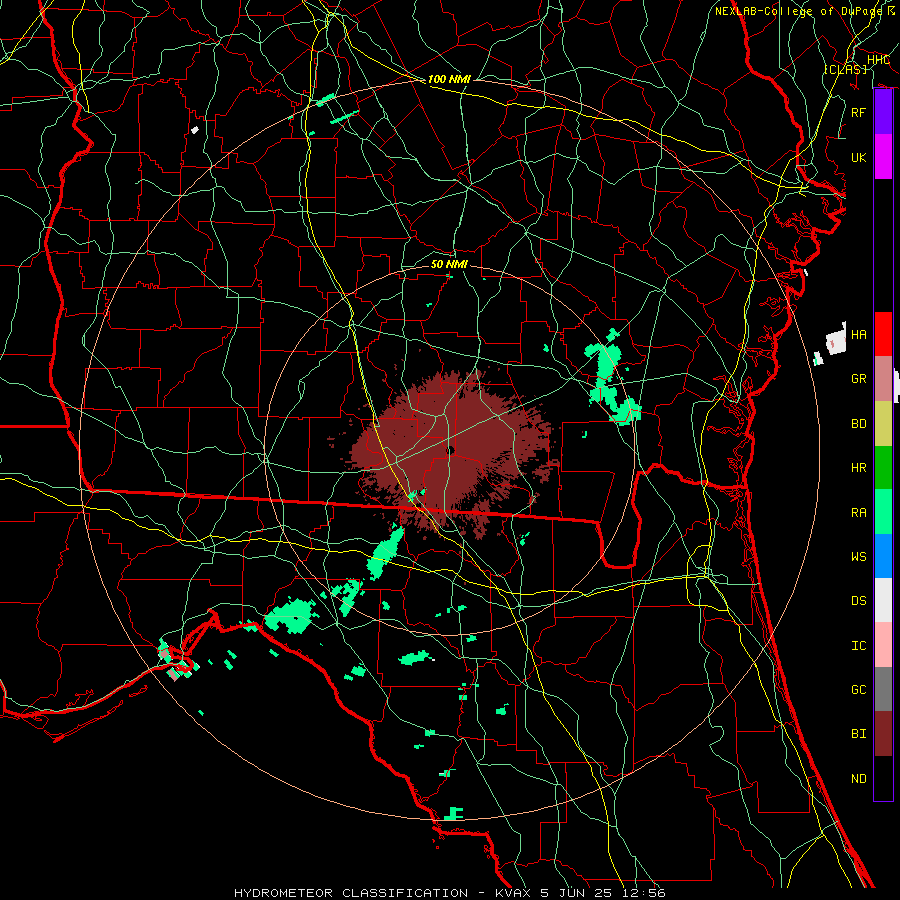Click the GR legend label
The image size is (900, 900).
click(x=859, y=379)
